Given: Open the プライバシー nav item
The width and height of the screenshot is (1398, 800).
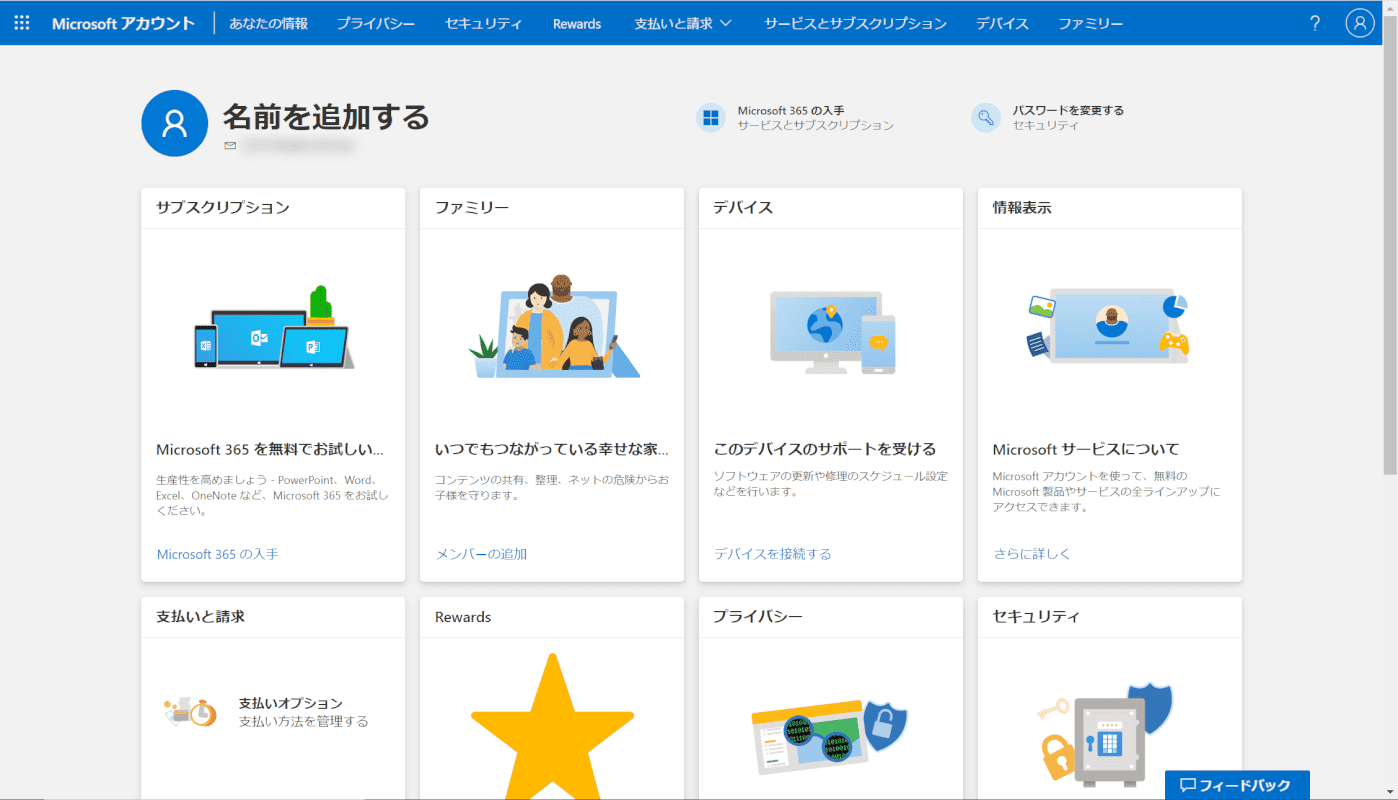Looking at the screenshot, I should (x=376, y=23).
